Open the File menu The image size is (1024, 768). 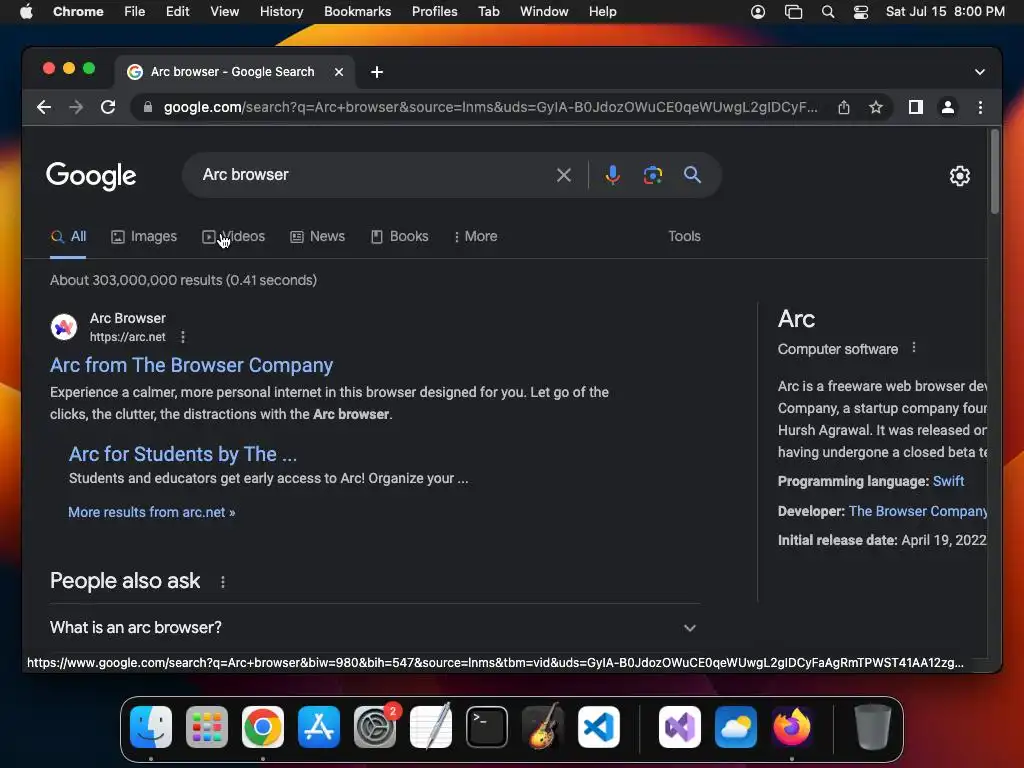pos(135,12)
